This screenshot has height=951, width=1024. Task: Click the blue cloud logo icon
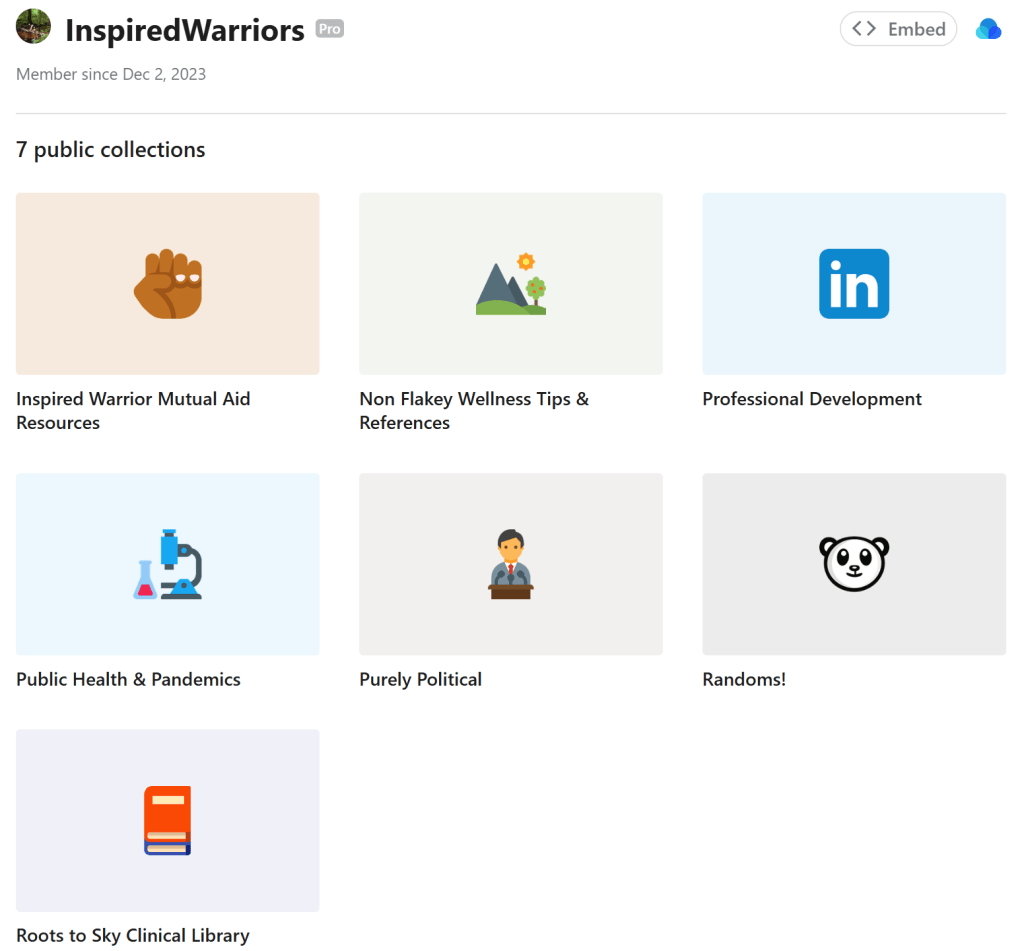click(x=988, y=29)
